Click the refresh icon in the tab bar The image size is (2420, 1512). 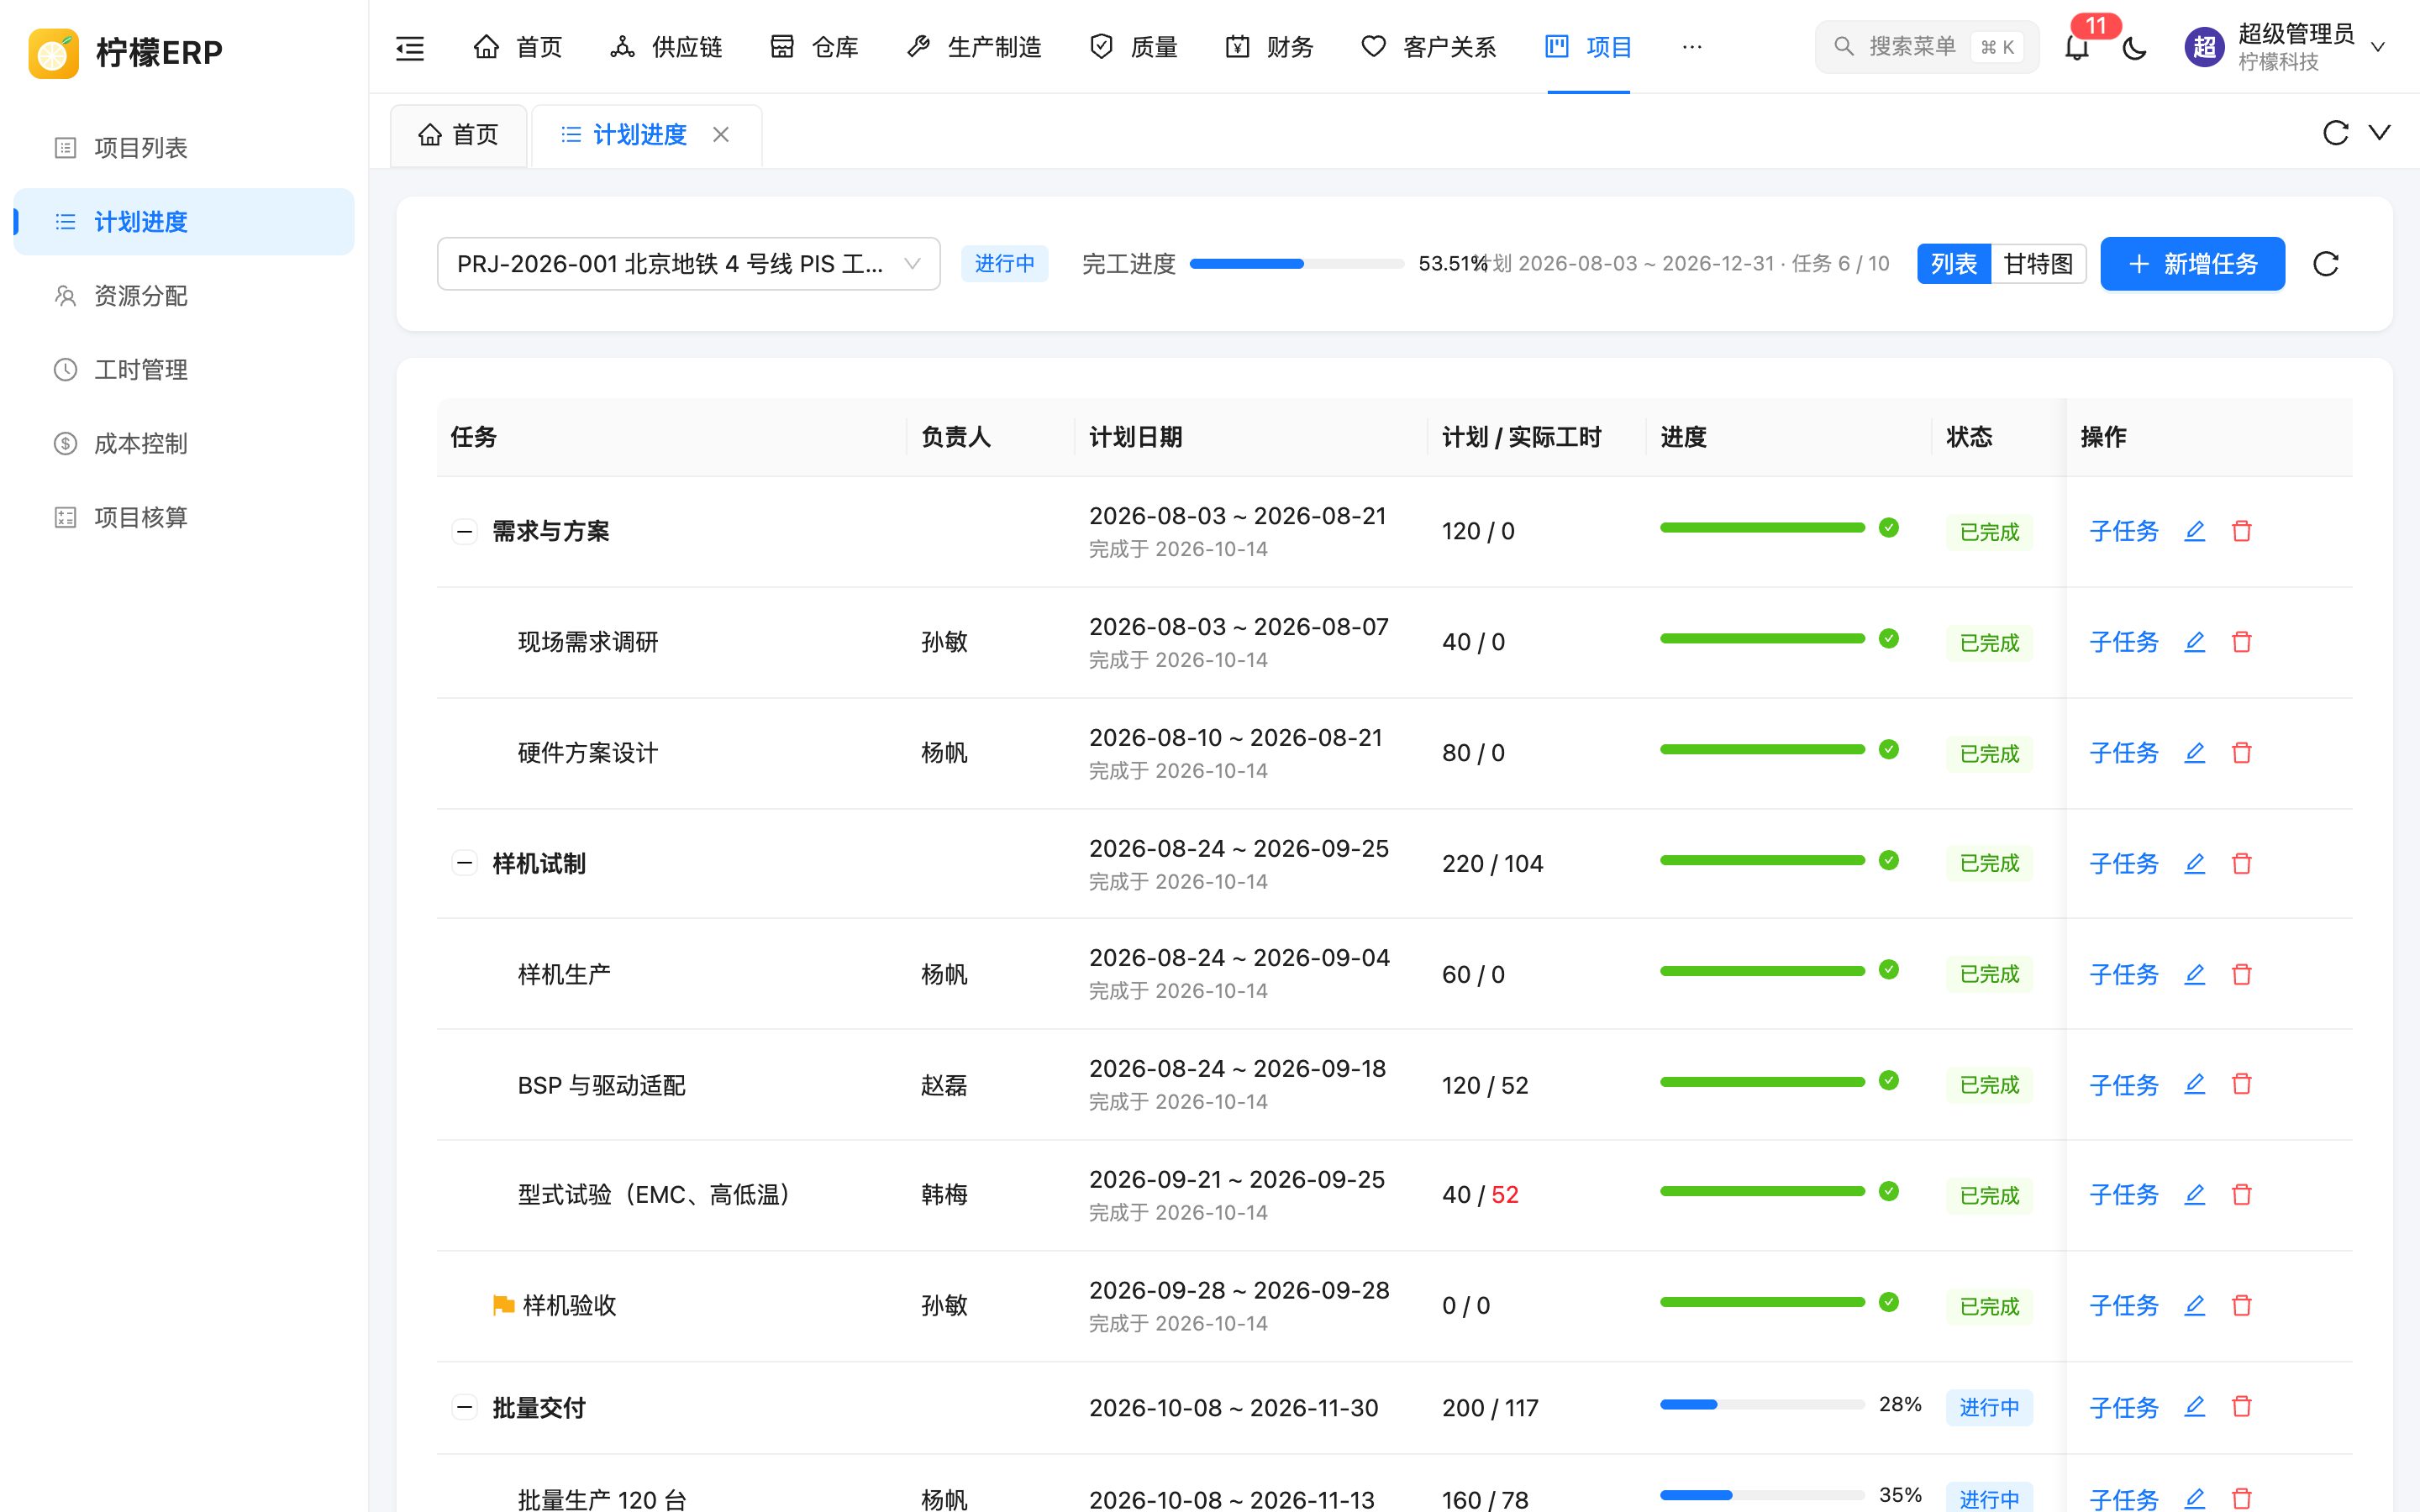pyautogui.click(x=2335, y=133)
